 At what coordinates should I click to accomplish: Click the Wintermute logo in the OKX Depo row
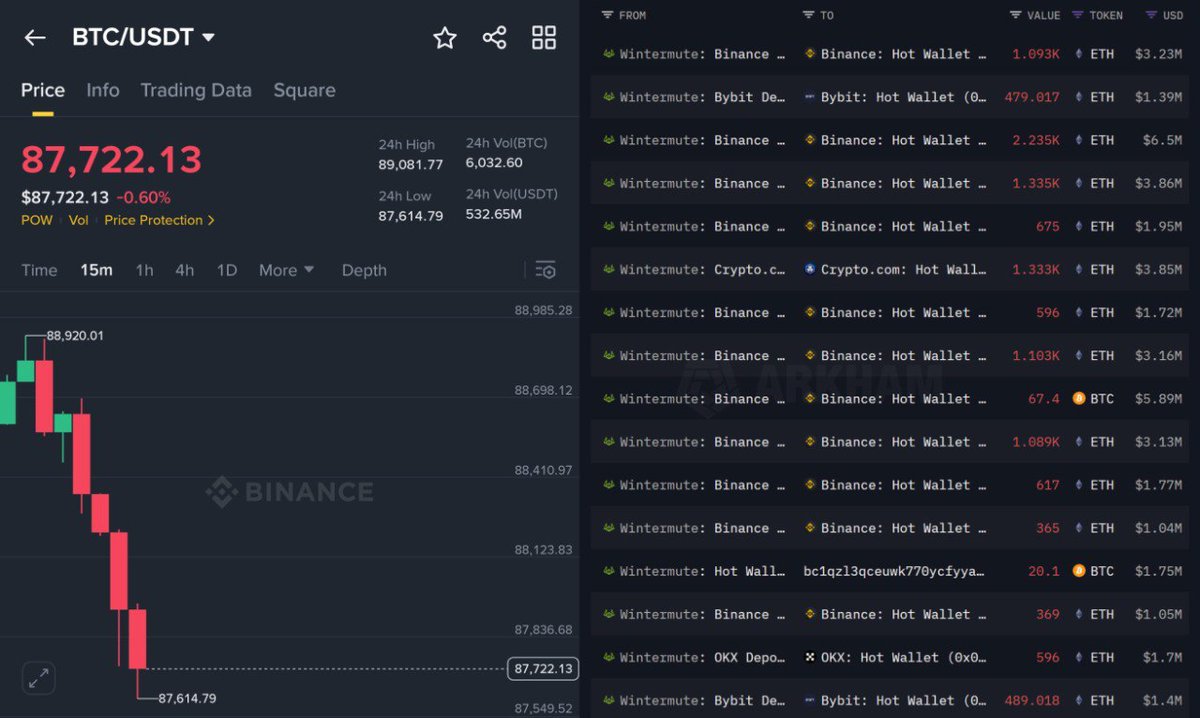(608, 657)
